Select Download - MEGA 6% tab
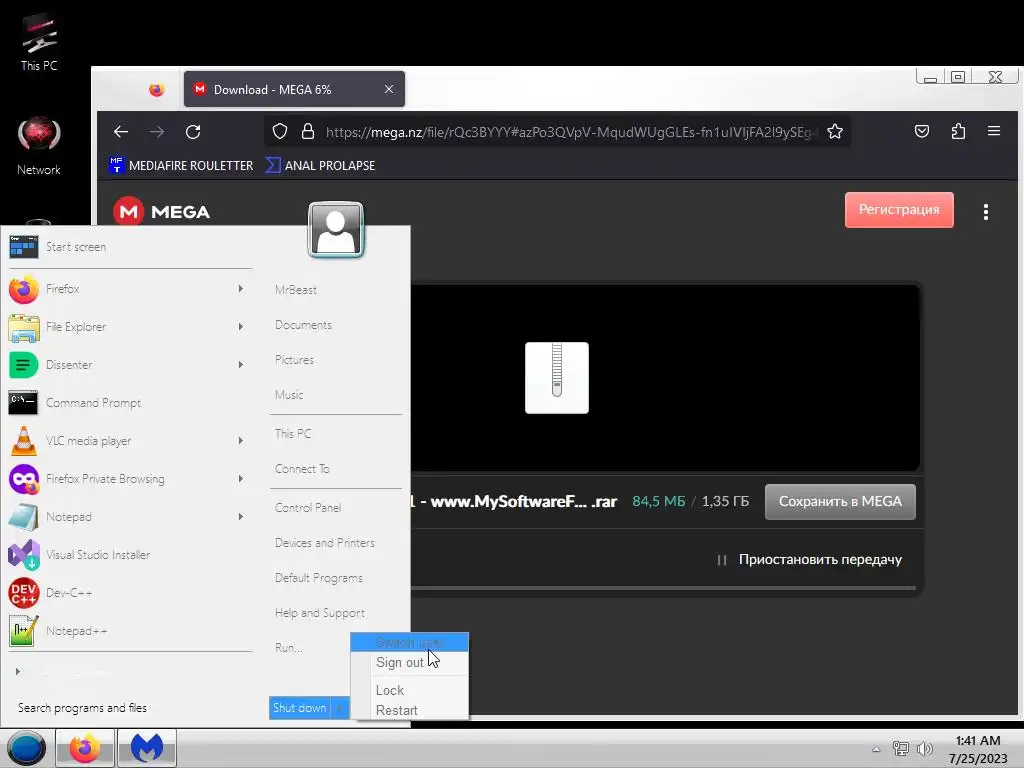 tap(294, 89)
